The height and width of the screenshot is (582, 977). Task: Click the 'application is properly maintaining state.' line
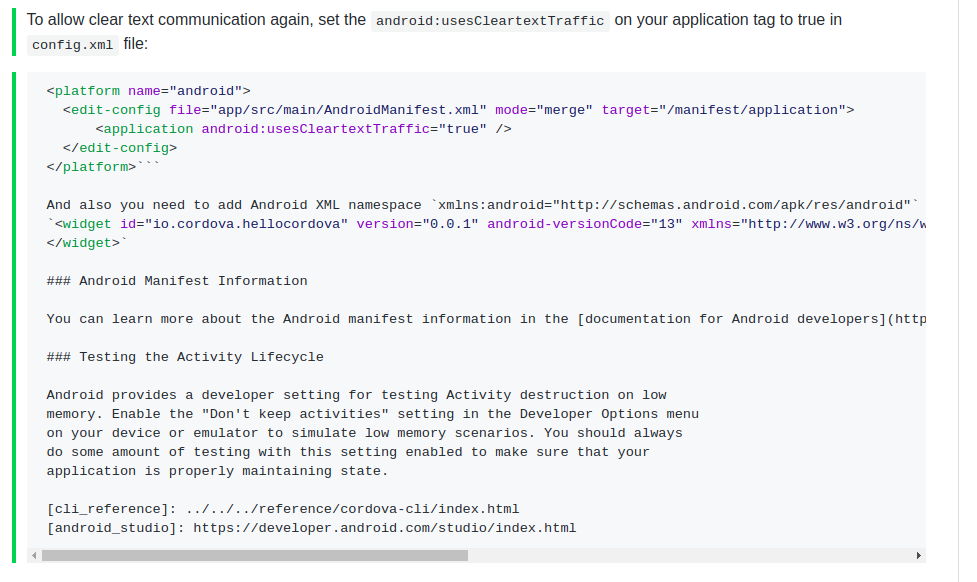(217, 471)
